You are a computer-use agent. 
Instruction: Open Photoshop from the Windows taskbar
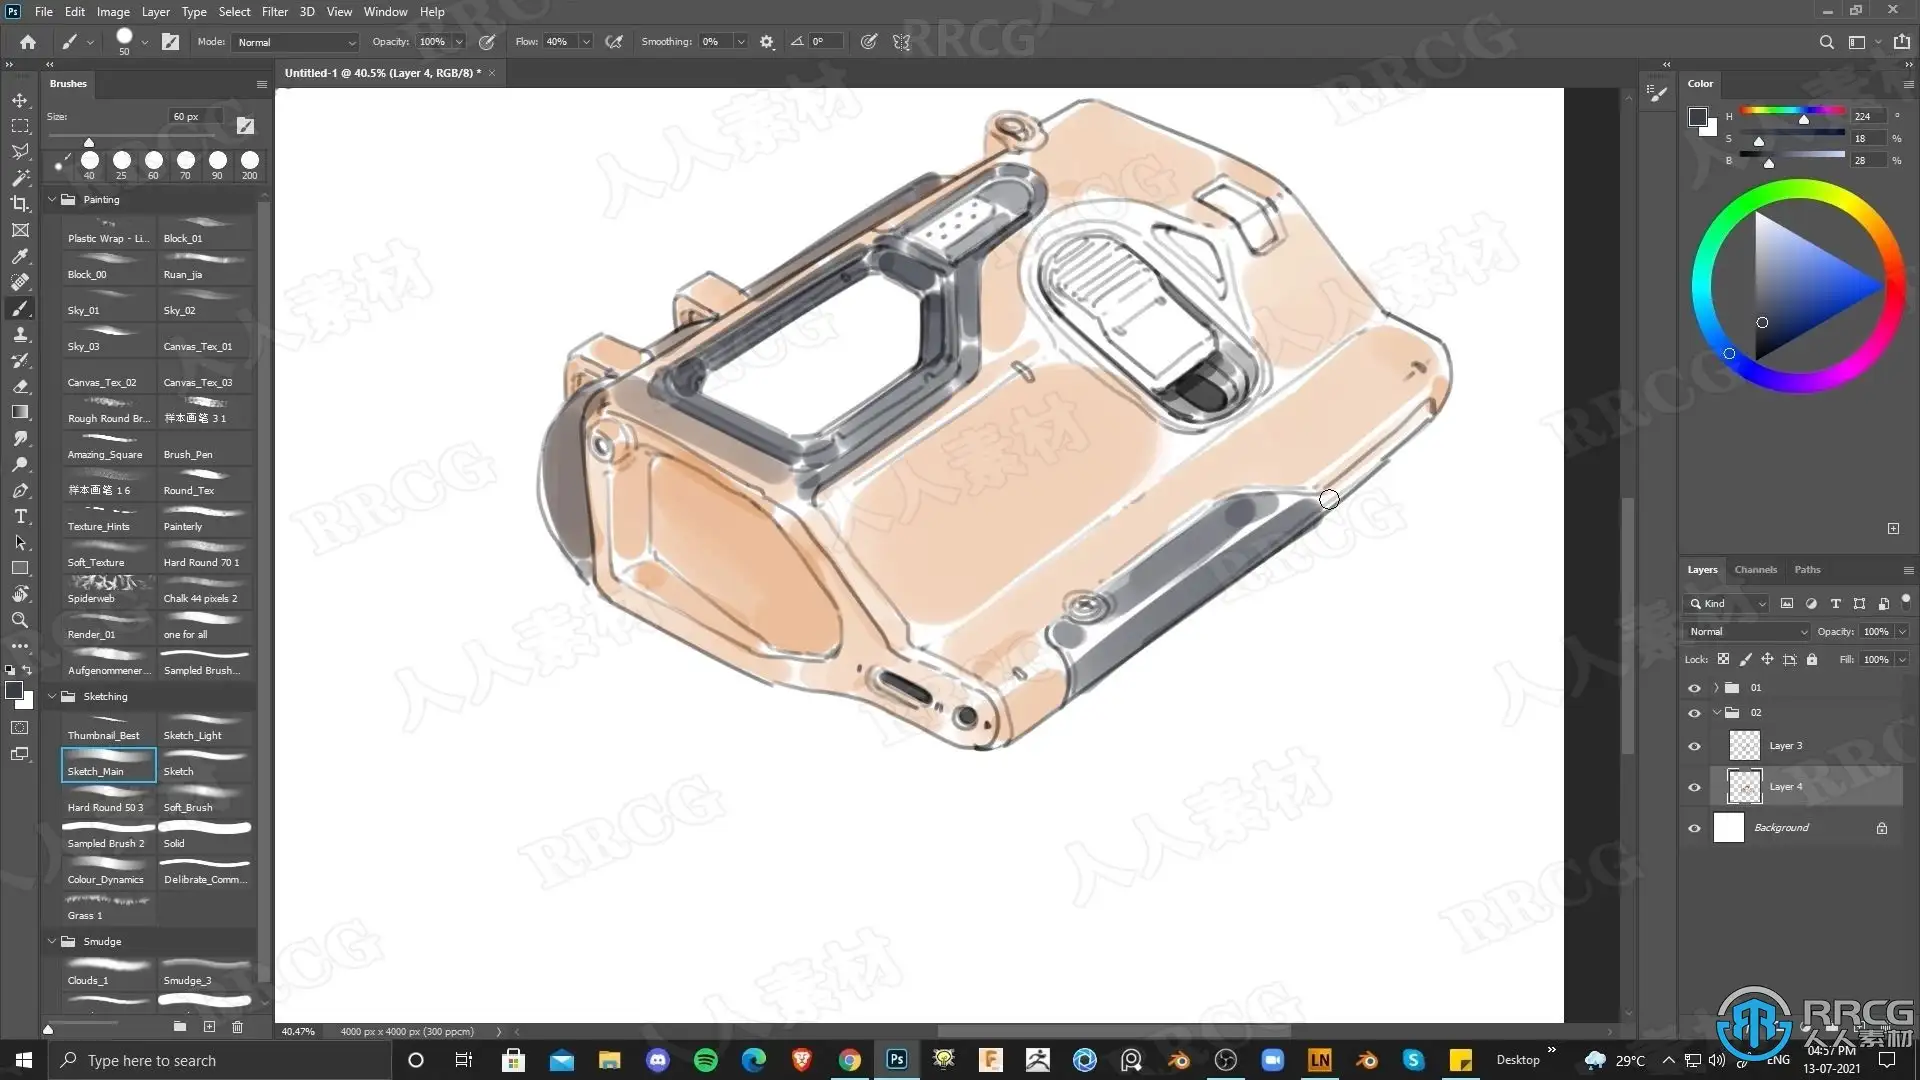coord(897,1060)
